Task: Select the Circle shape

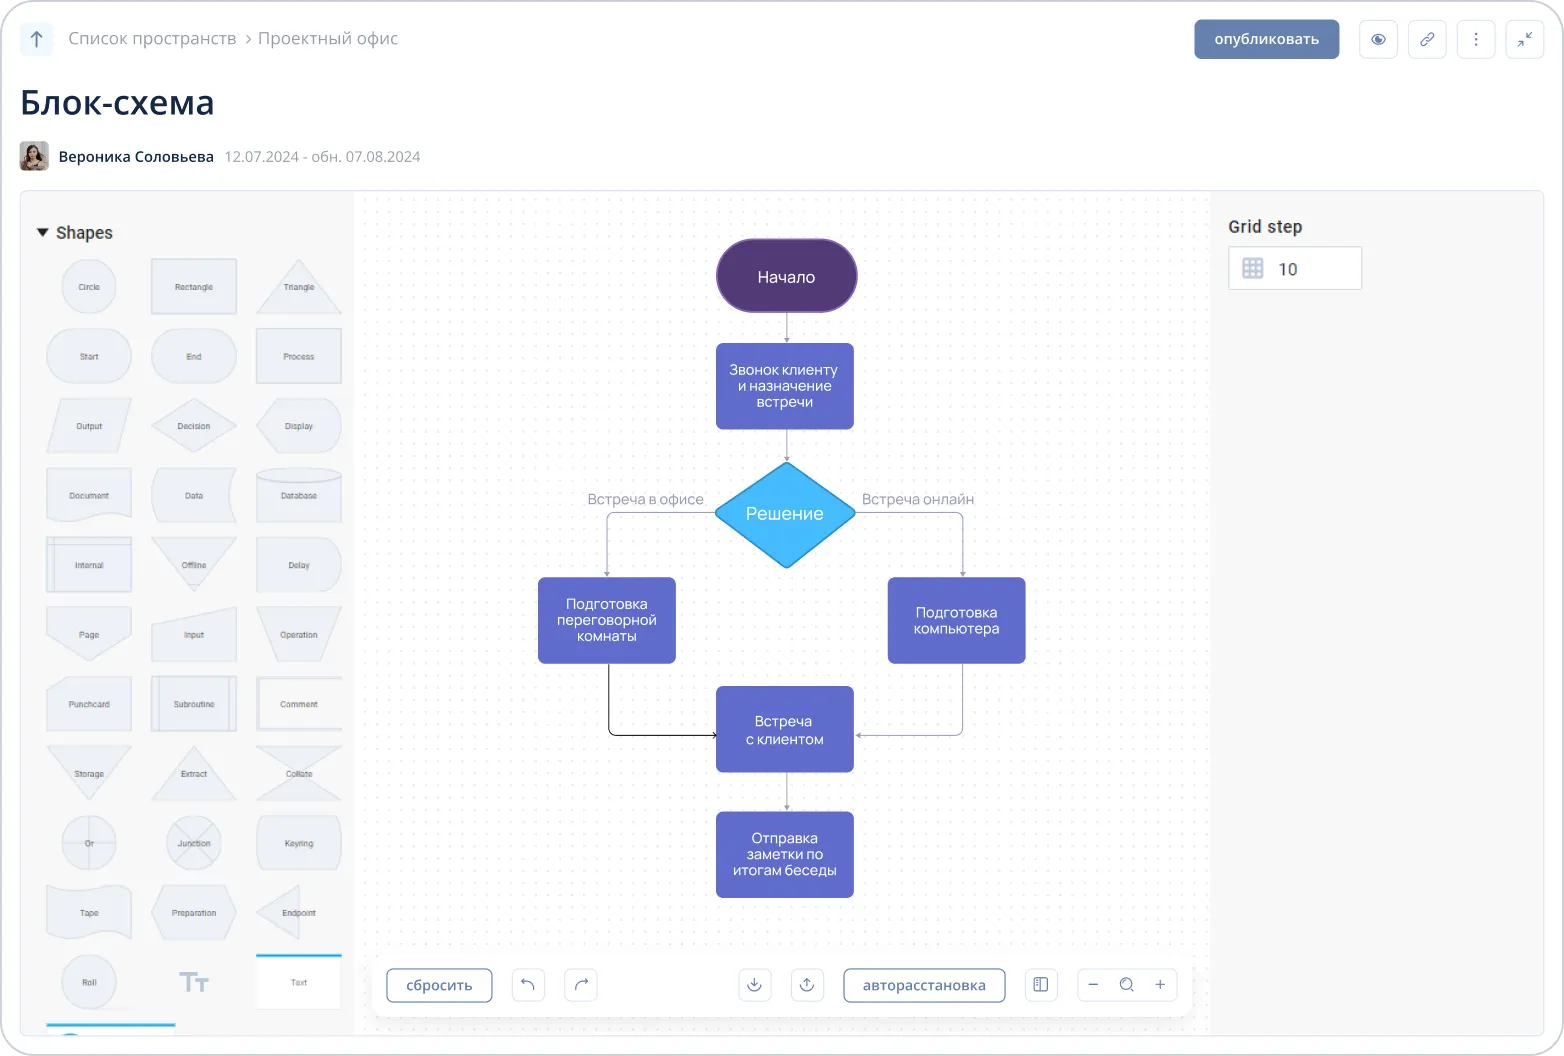Action: (x=89, y=287)
